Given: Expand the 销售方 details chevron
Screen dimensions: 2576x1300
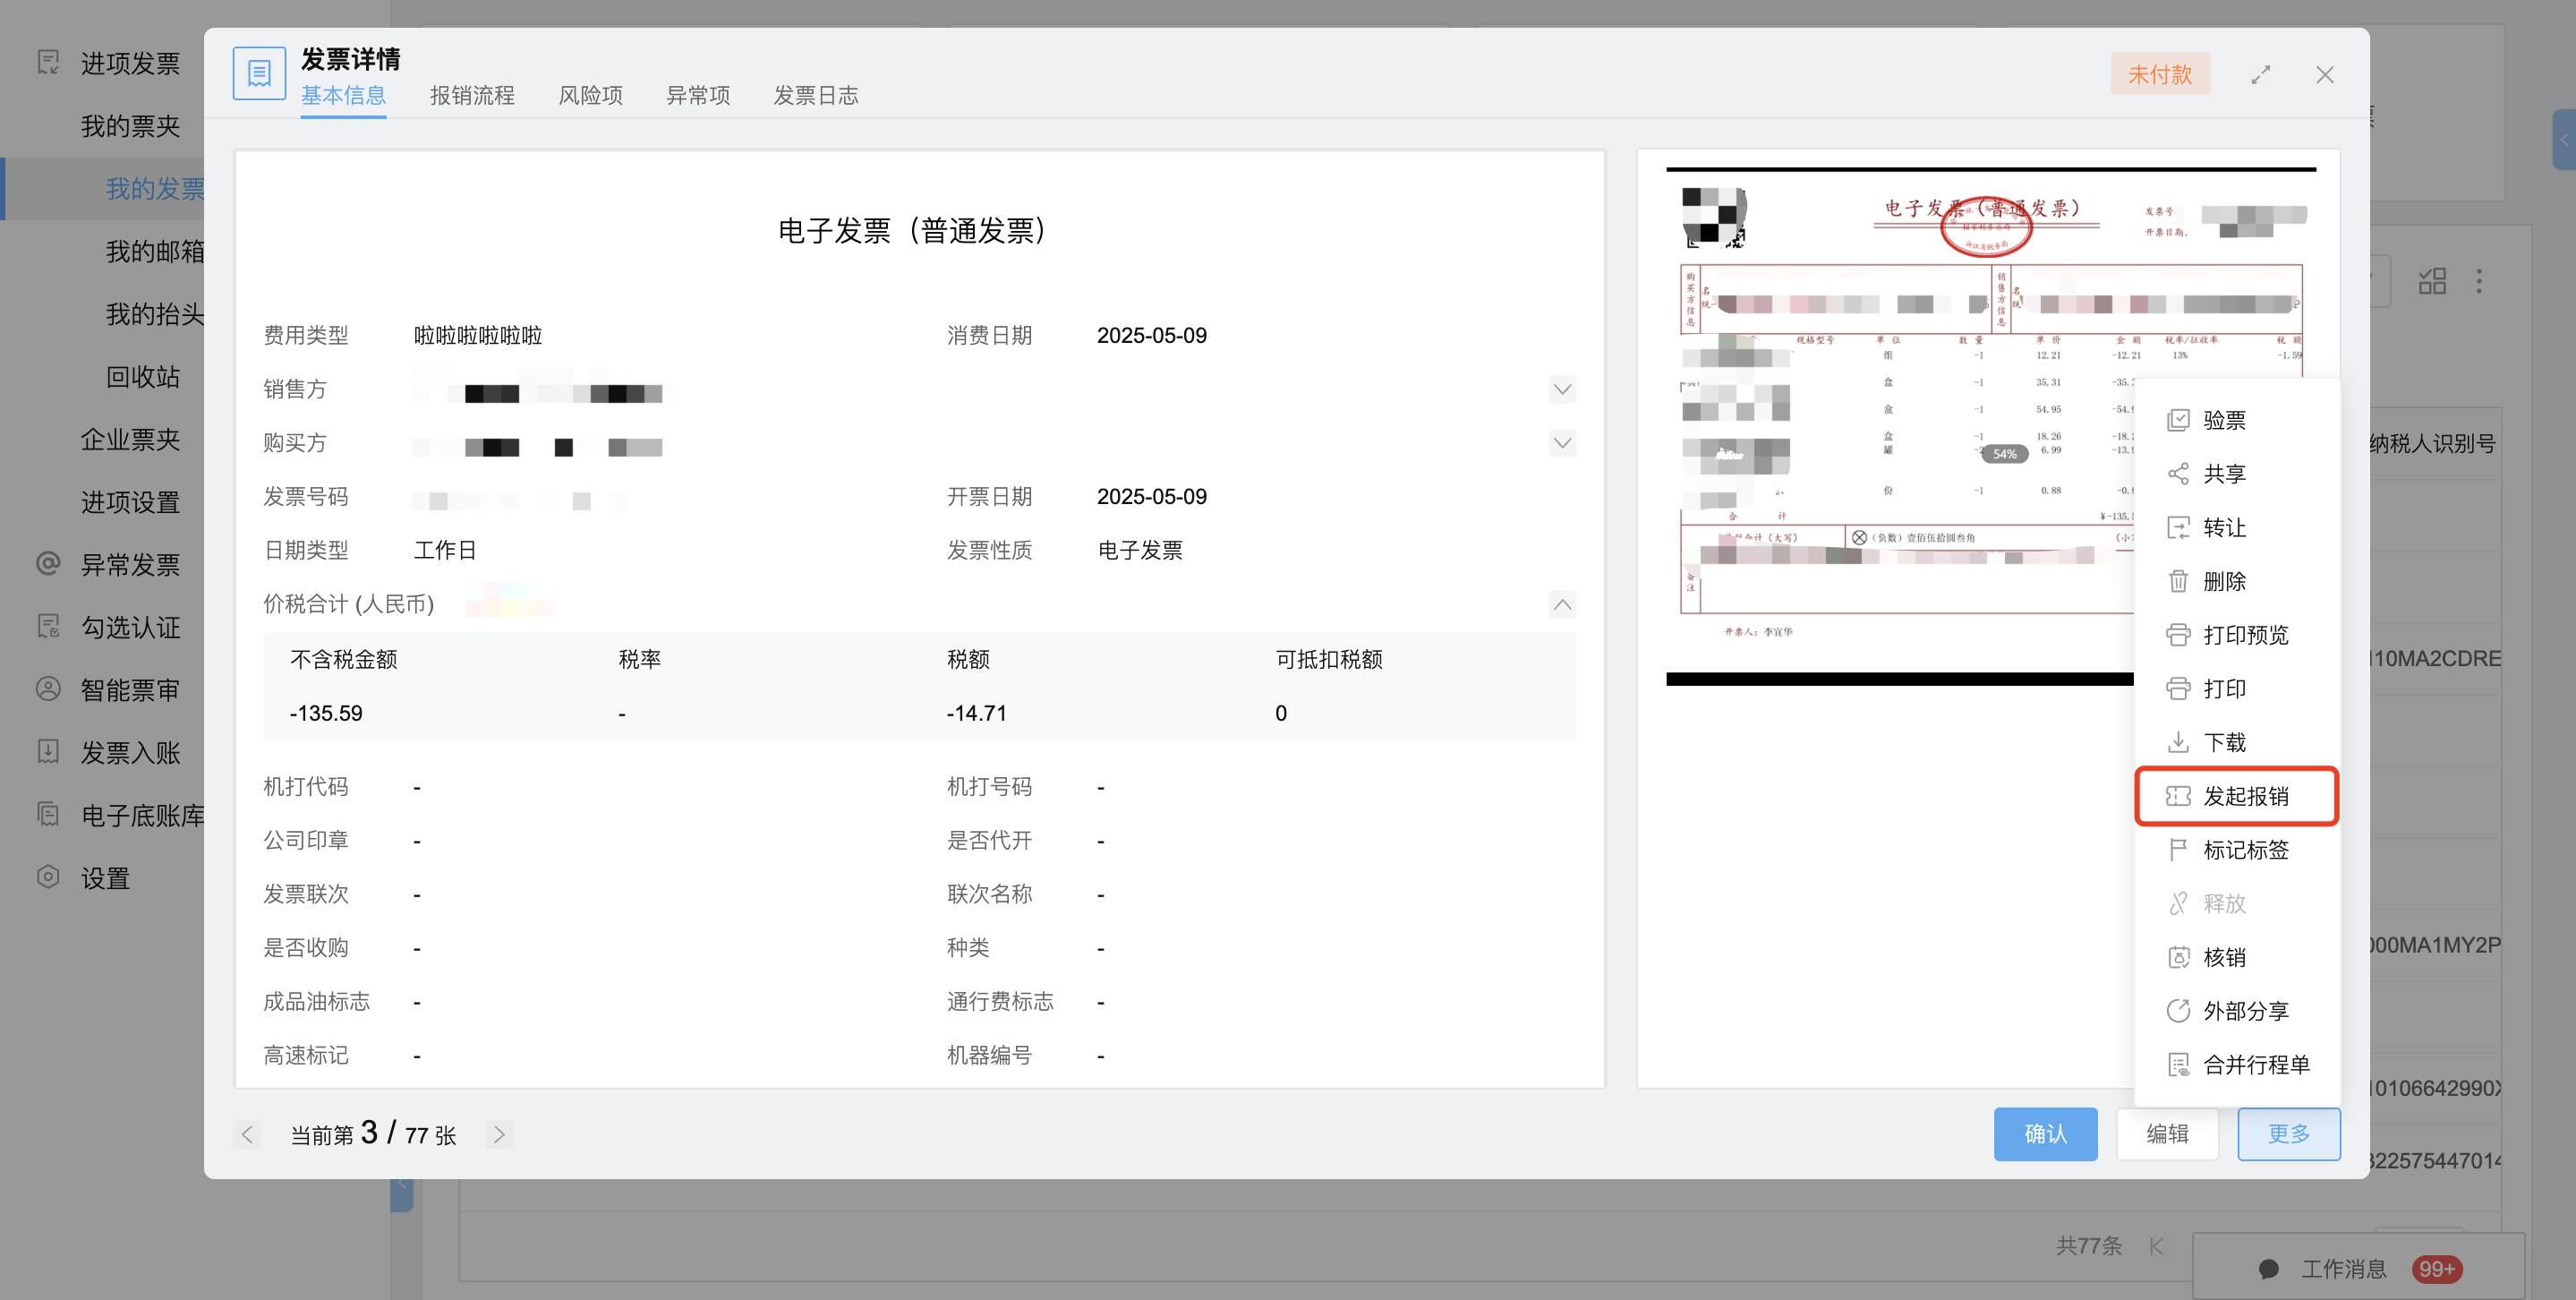Looking at the screenshot, I should [x=1562, y=390].
